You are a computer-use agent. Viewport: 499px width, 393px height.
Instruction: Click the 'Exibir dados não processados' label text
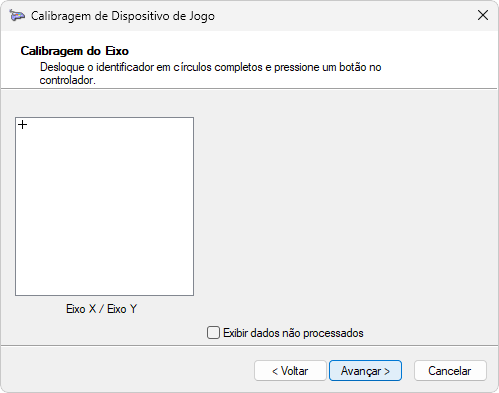[x=293, y=333]
